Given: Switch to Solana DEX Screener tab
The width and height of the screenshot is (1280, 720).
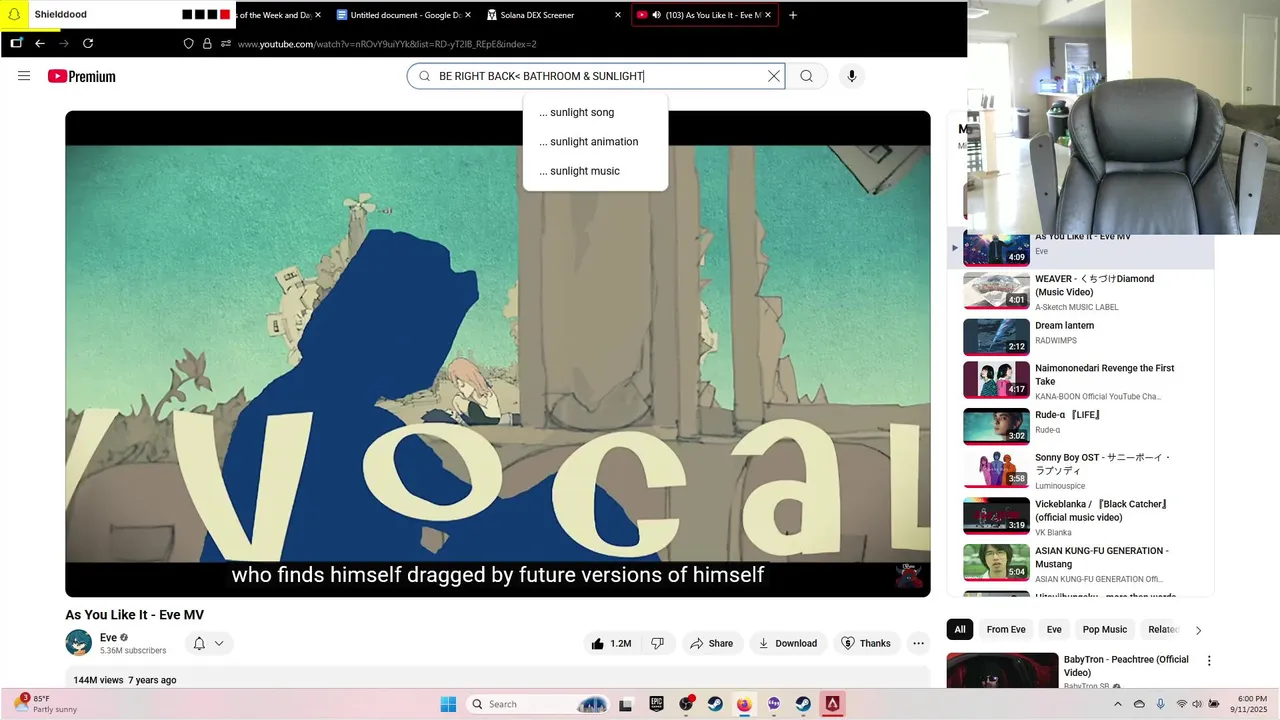Looking at the screenshot, I should click(554, 15).
